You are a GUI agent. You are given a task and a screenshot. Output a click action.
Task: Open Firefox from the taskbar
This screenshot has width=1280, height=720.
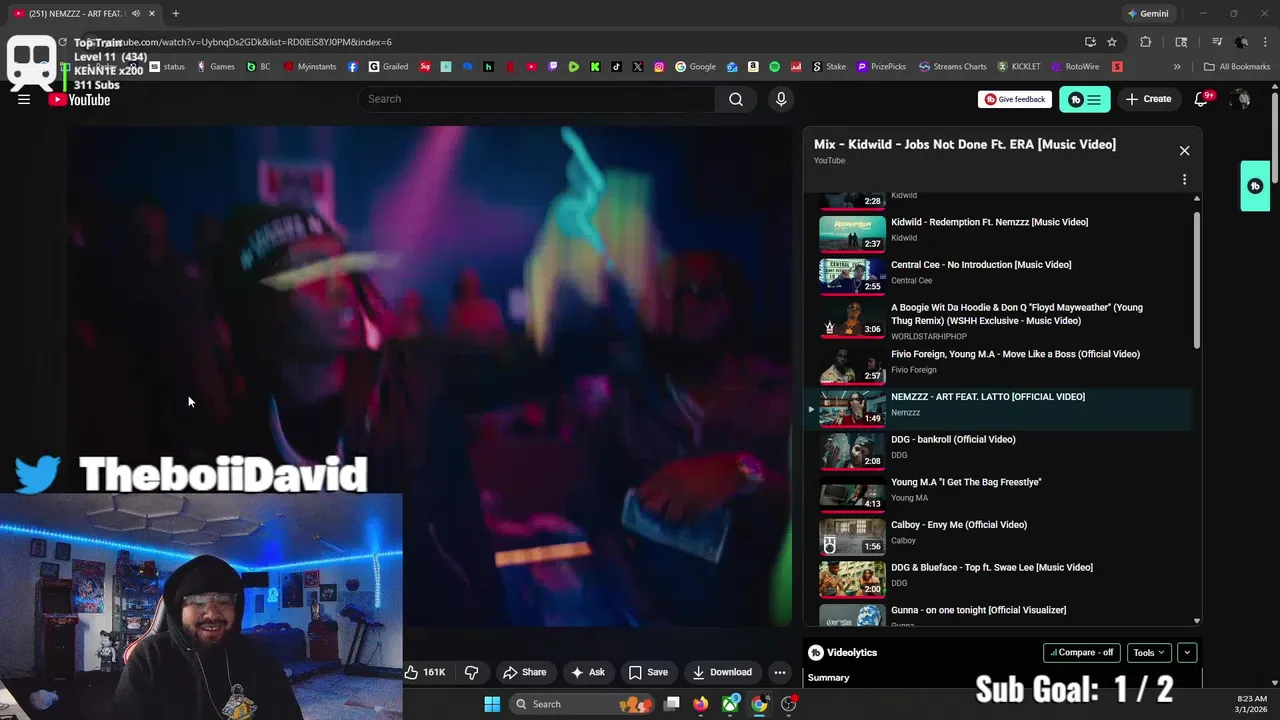pos(701,704)
